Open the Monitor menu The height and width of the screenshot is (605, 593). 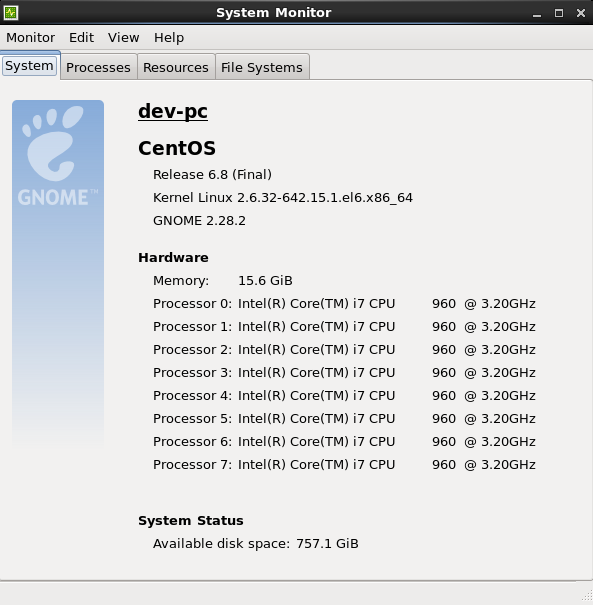tap(30, 38)
